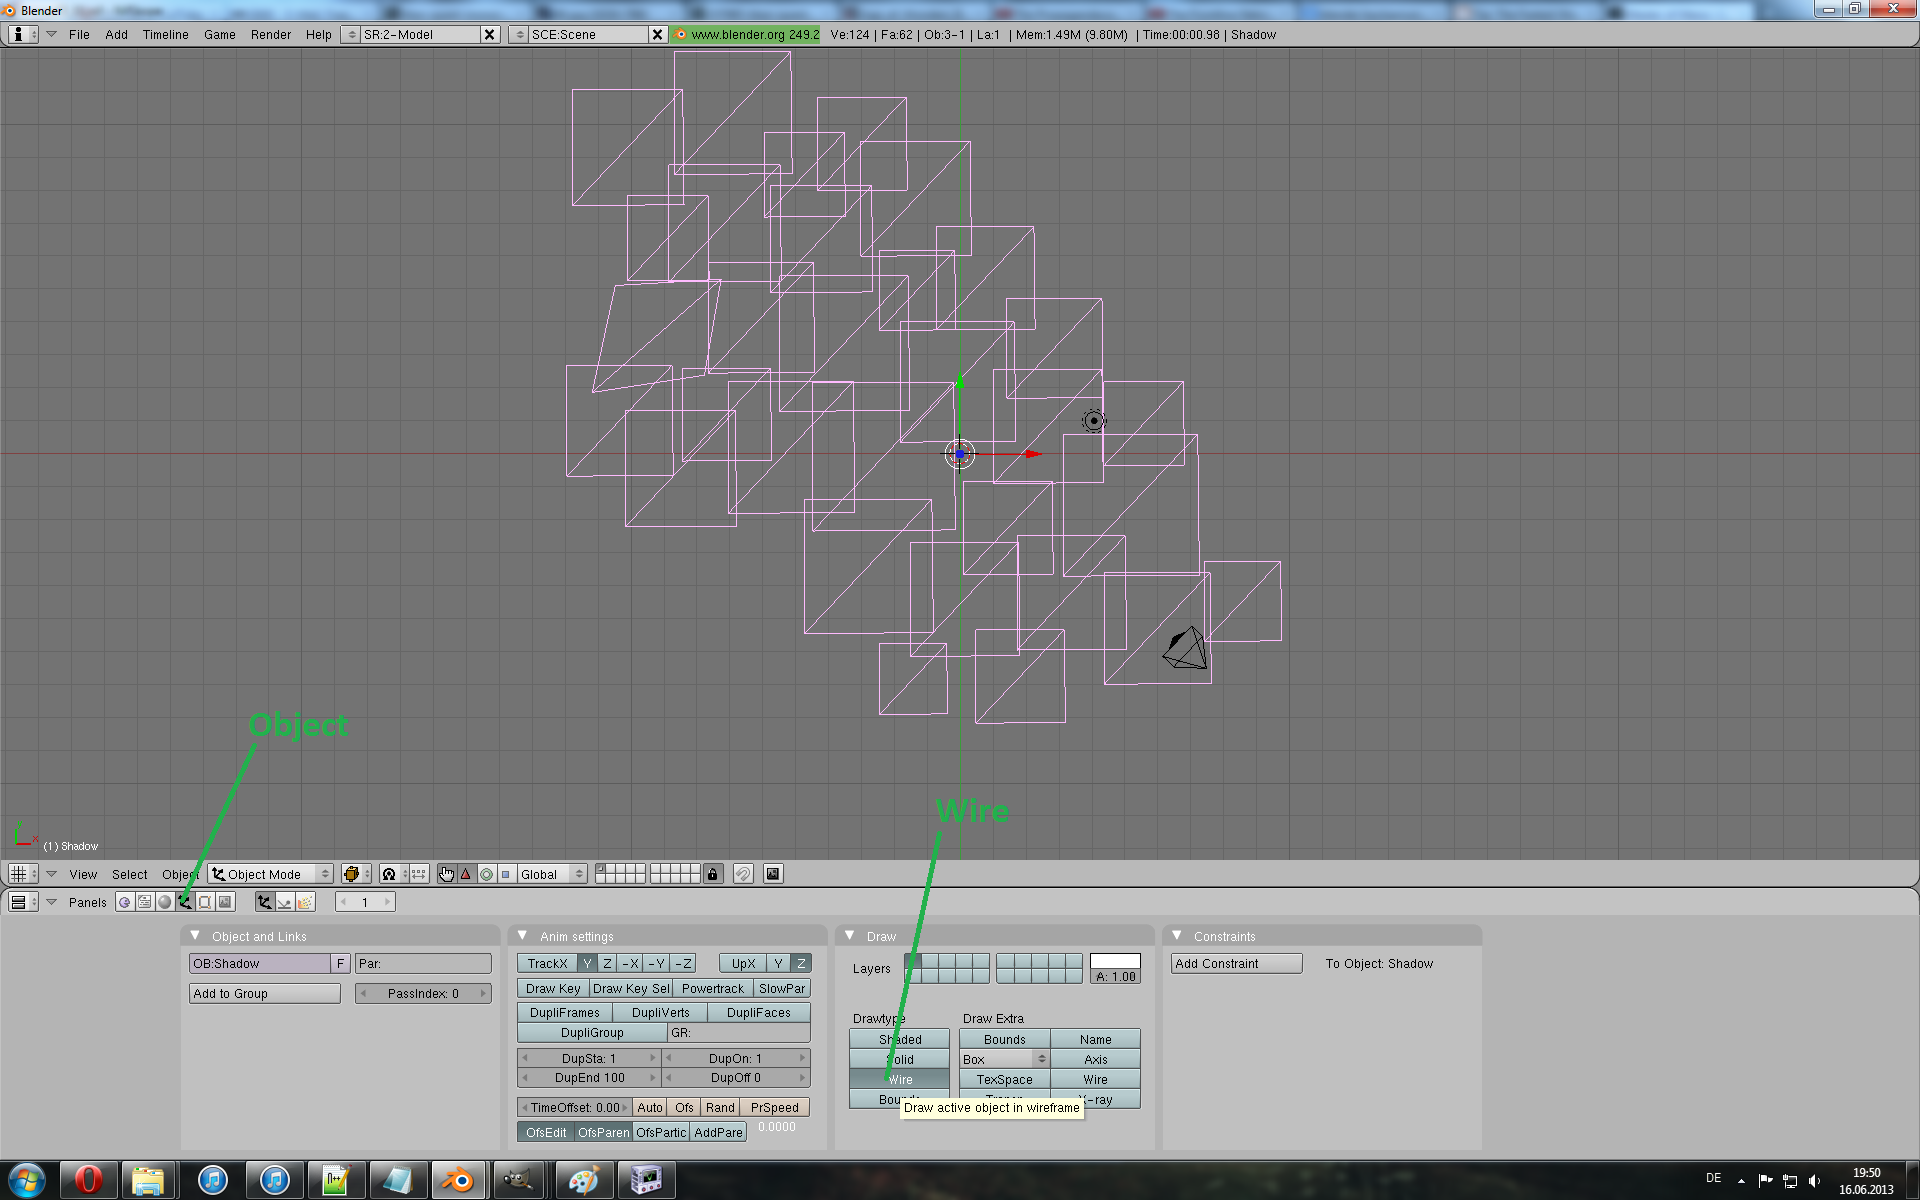The height and width of the screenshot is (1200, 1920).
Task: Open the 3D view window type selector
Action: click(x=22, y=874)
